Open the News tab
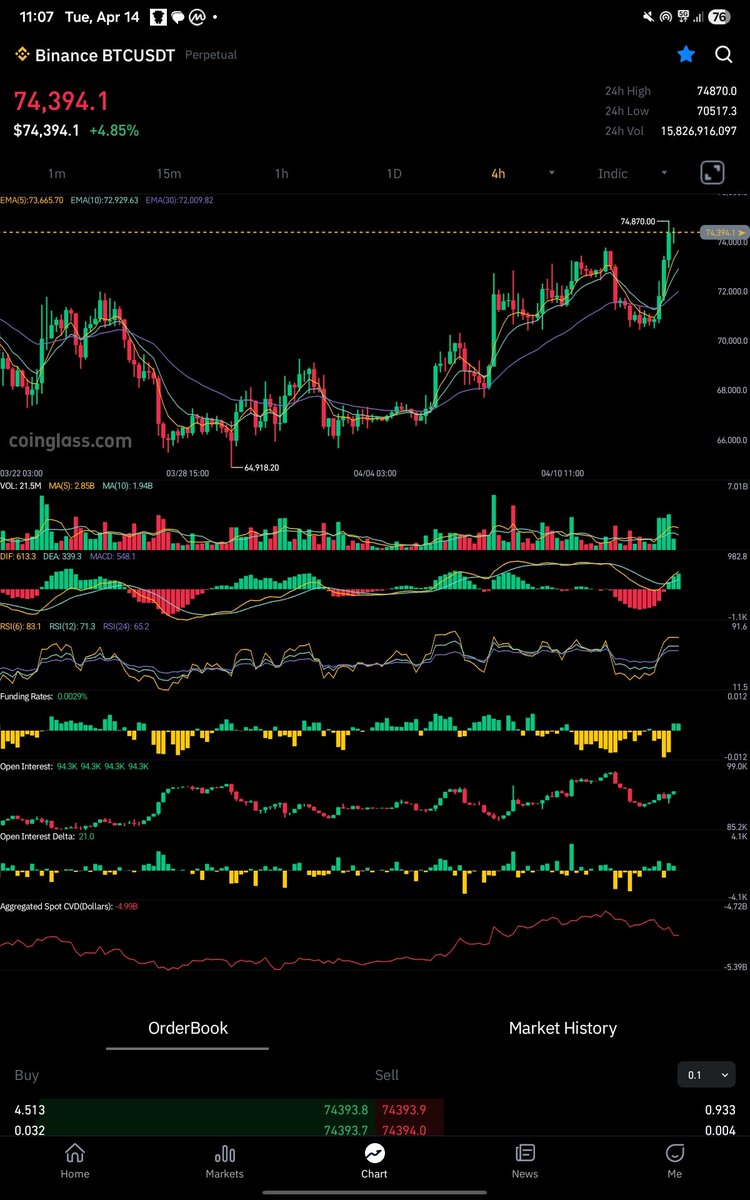750x1200 pixels. (525, 1161)
